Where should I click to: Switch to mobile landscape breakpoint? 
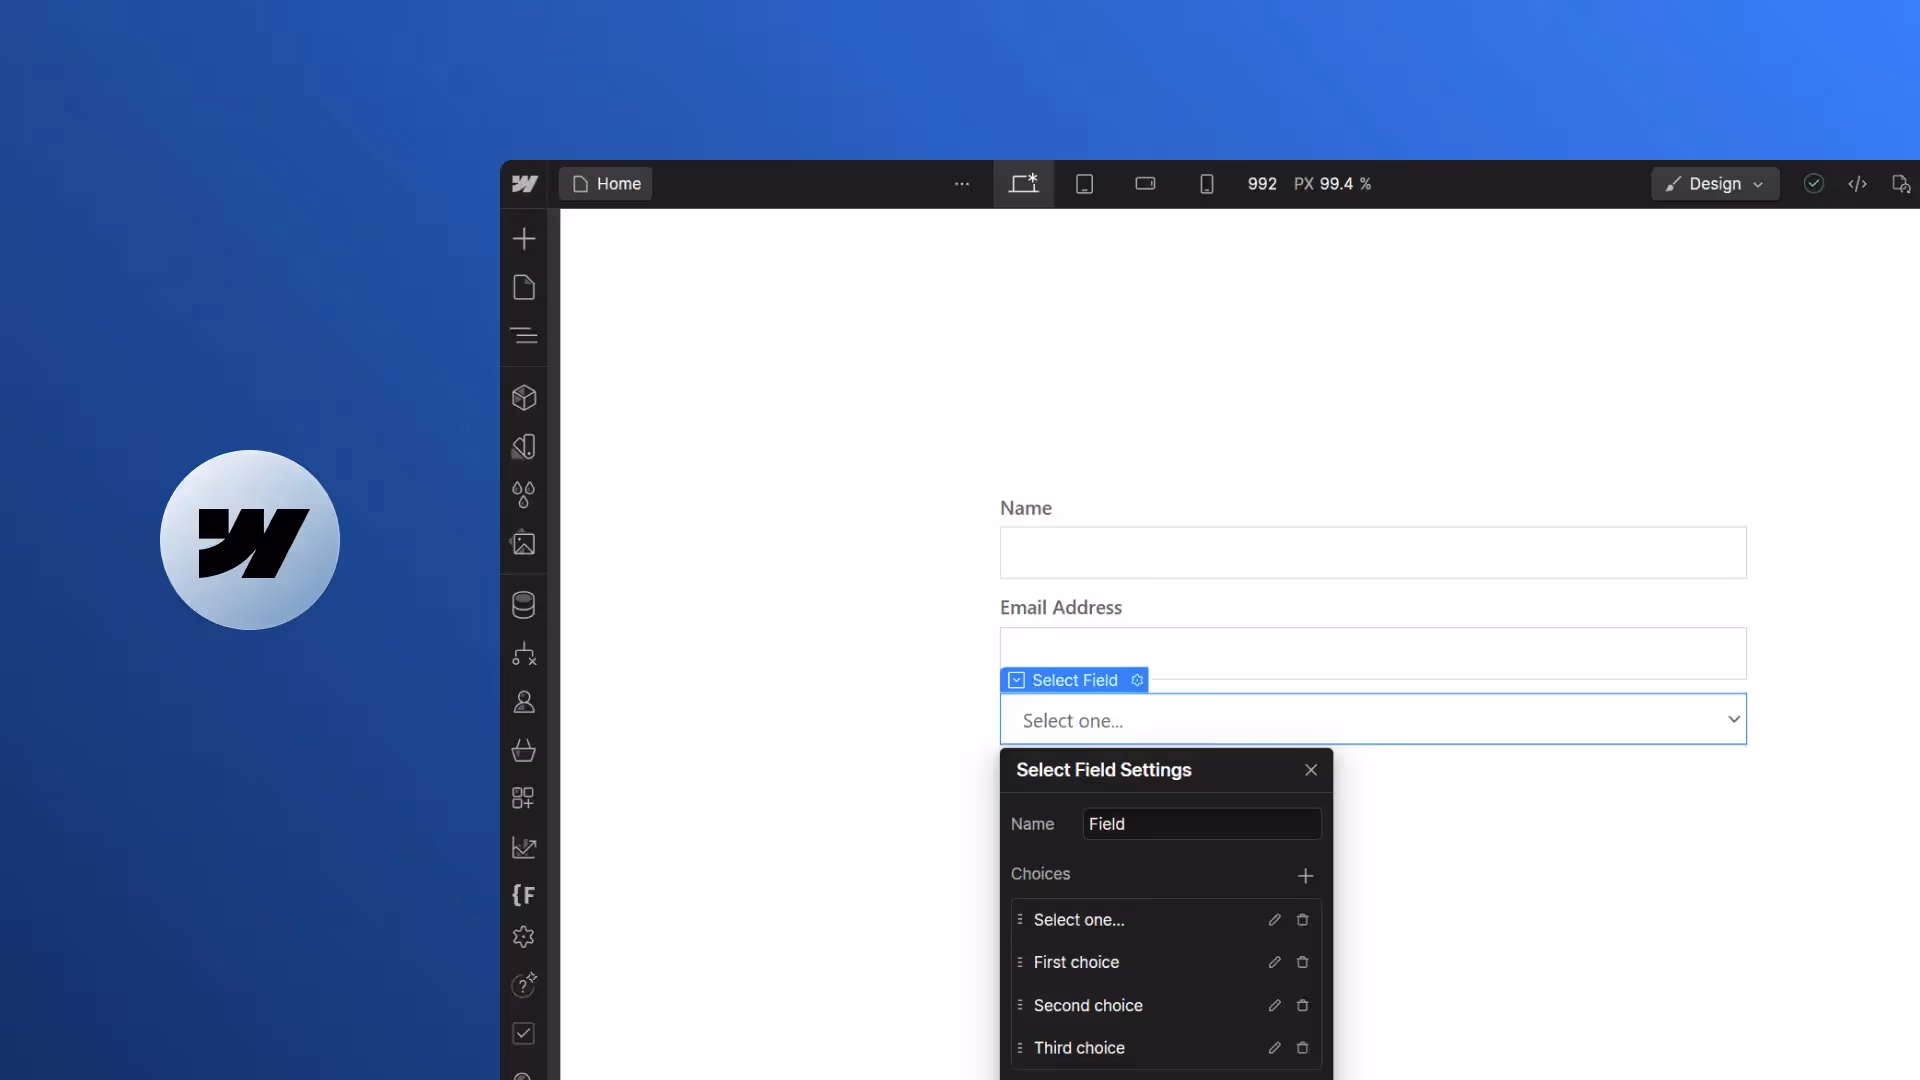(1145, 184)
